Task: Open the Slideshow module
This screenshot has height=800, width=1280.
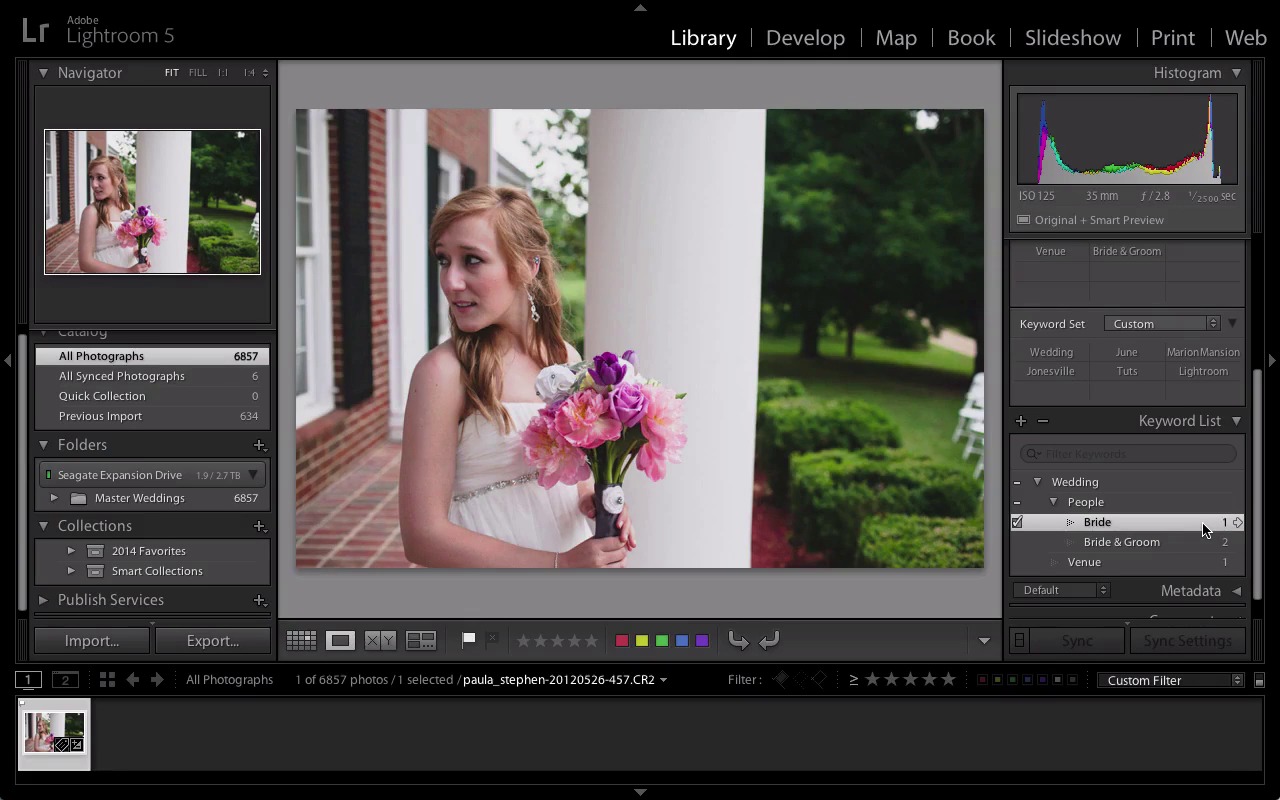Action: (x=1072, y=38)
